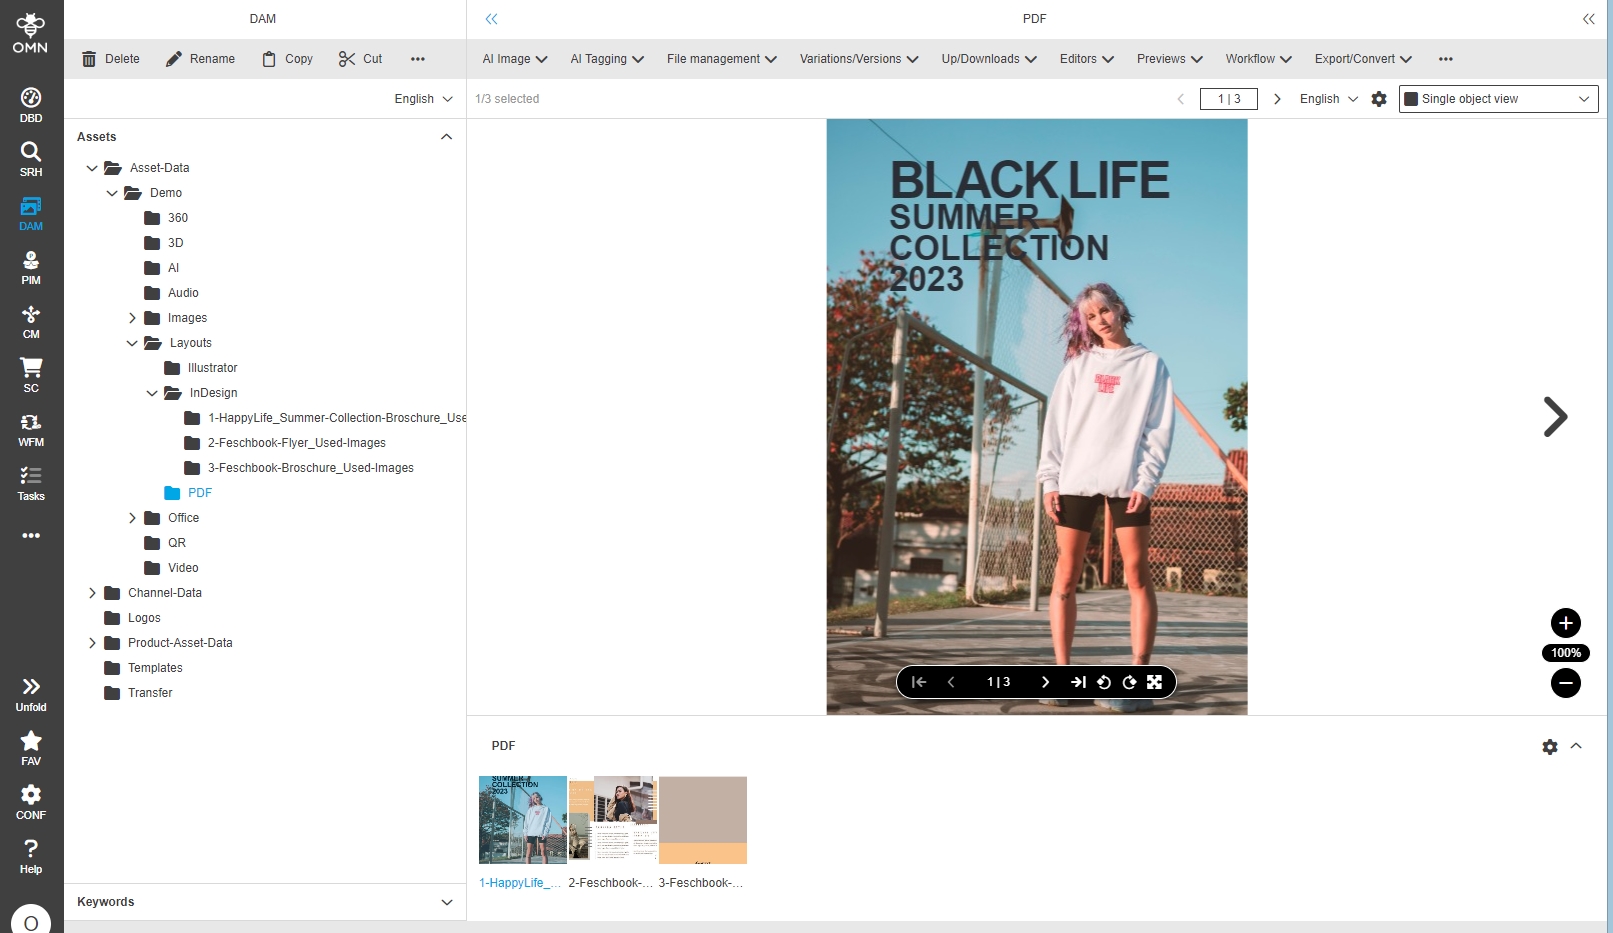Open the PIM module icon
The image size is (1613, 933).
[x=31, y=267]
